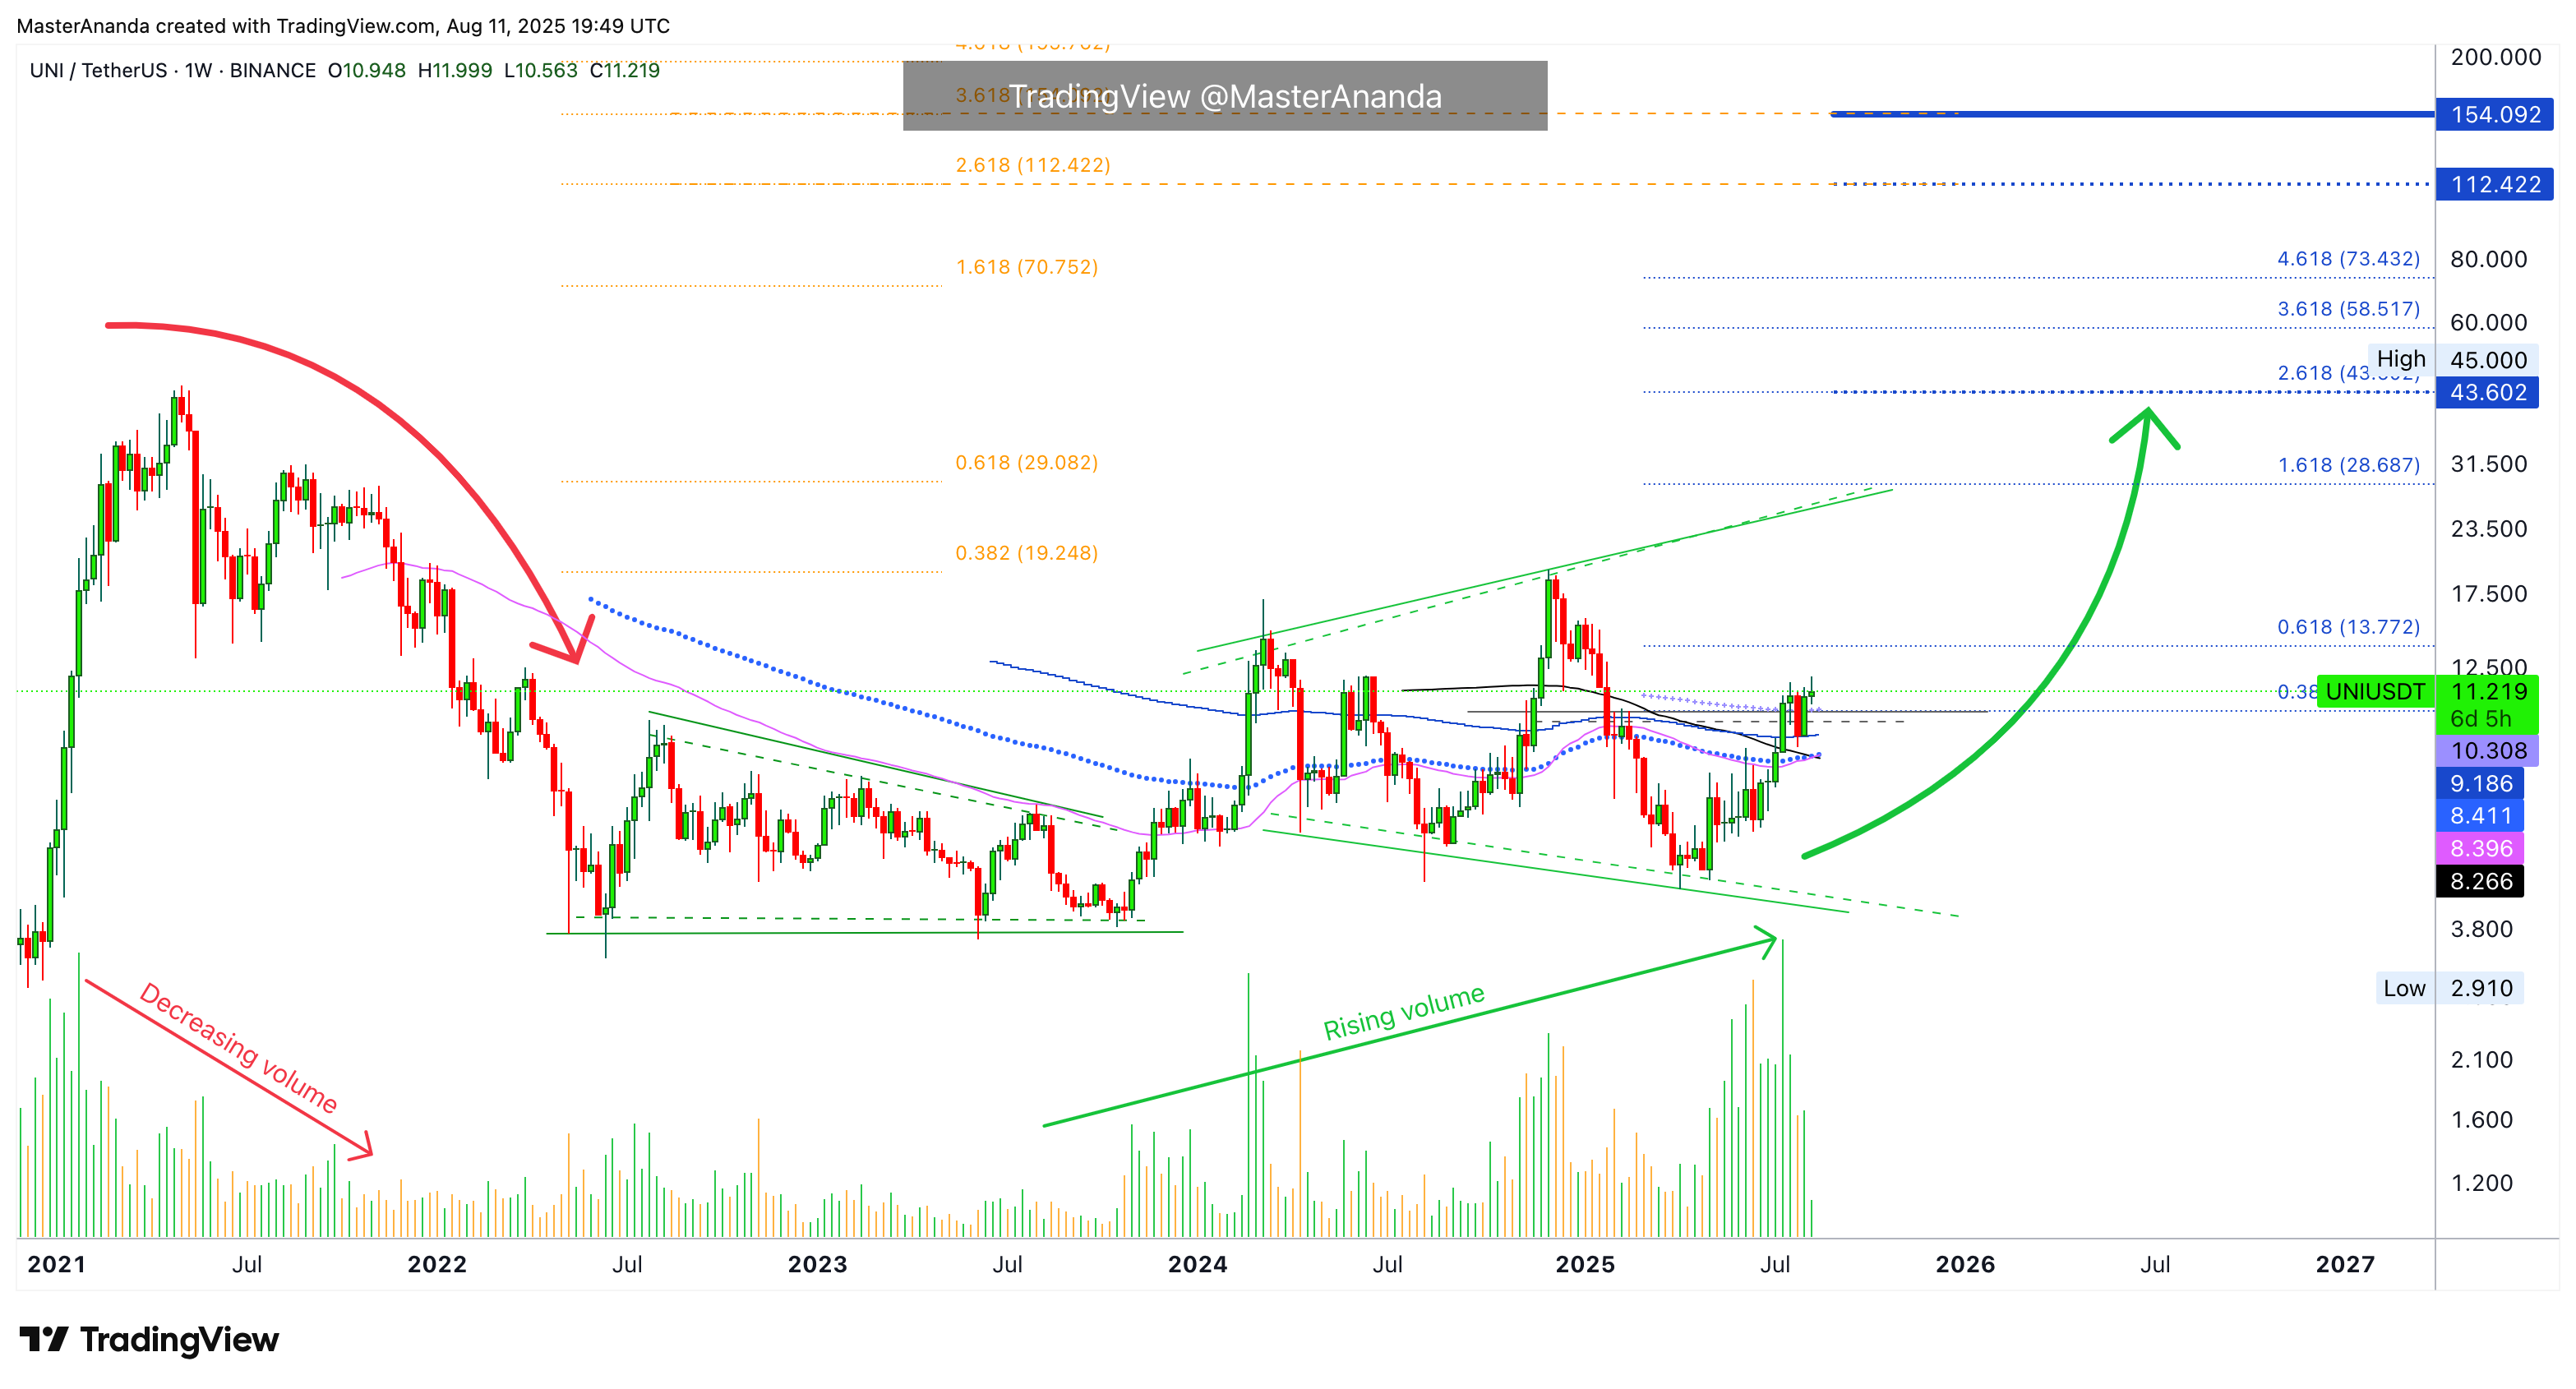This screenshot has width=2576, height=1389.
Task: Click the O10.948 open value in header
Action: coord(367,70)
